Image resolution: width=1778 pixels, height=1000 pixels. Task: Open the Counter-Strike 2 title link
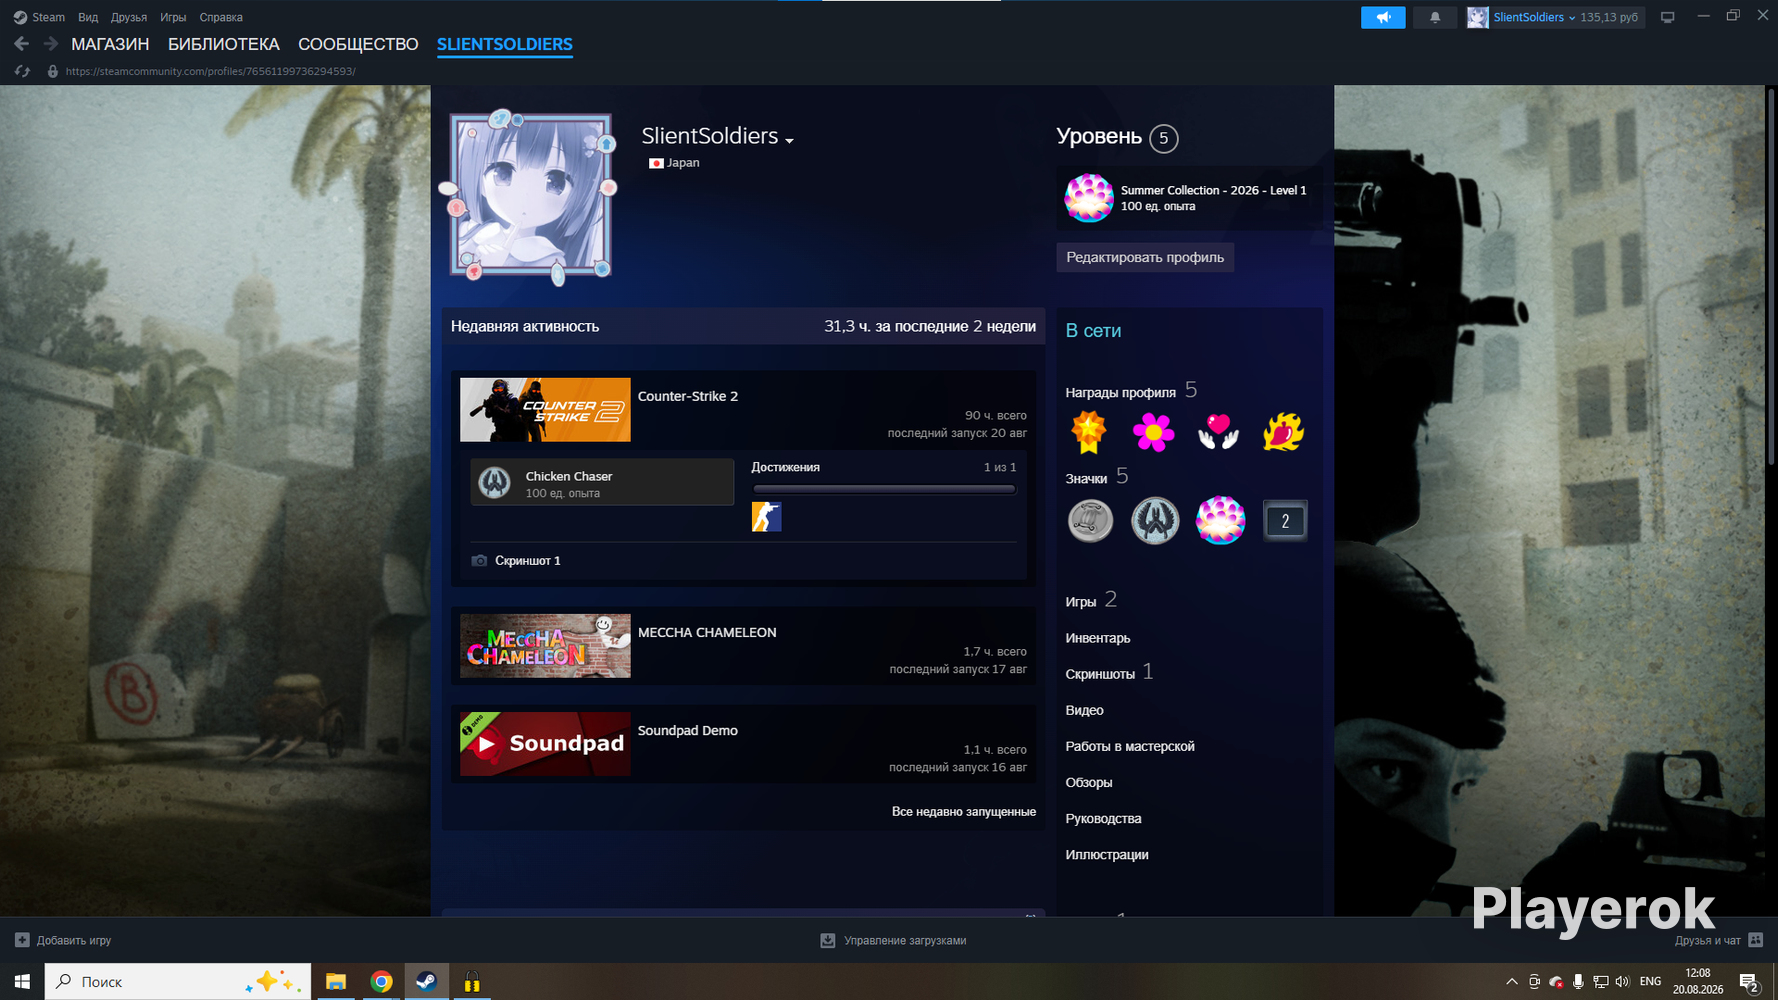[x=688, y=396]
